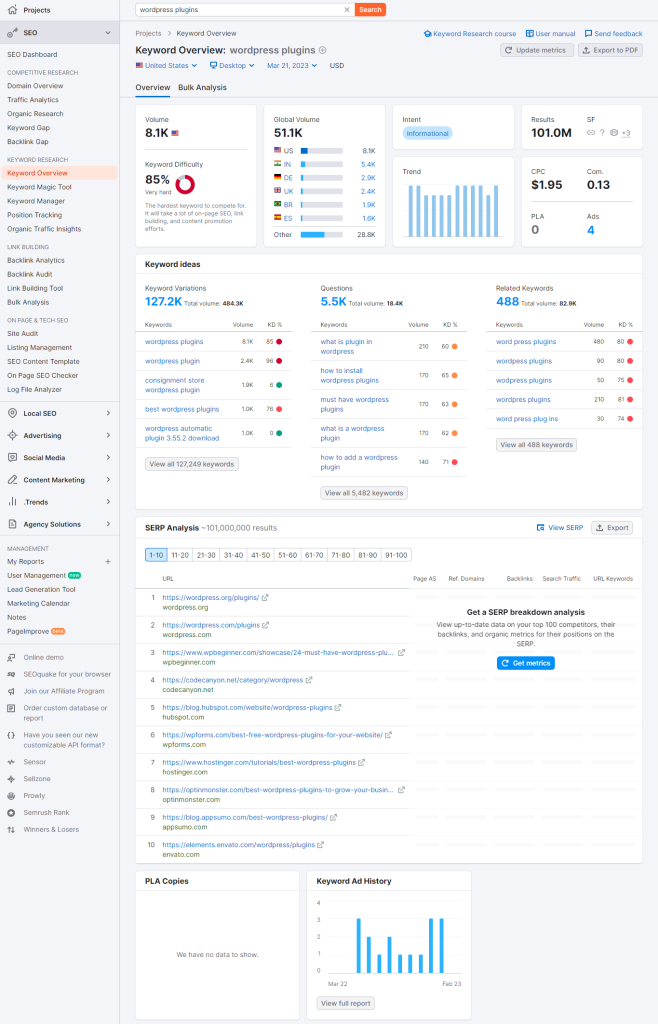The height and width of the screenshot is (1024, 658).
Task: Switch SERP results to 91-100
Action: point(397,555)
